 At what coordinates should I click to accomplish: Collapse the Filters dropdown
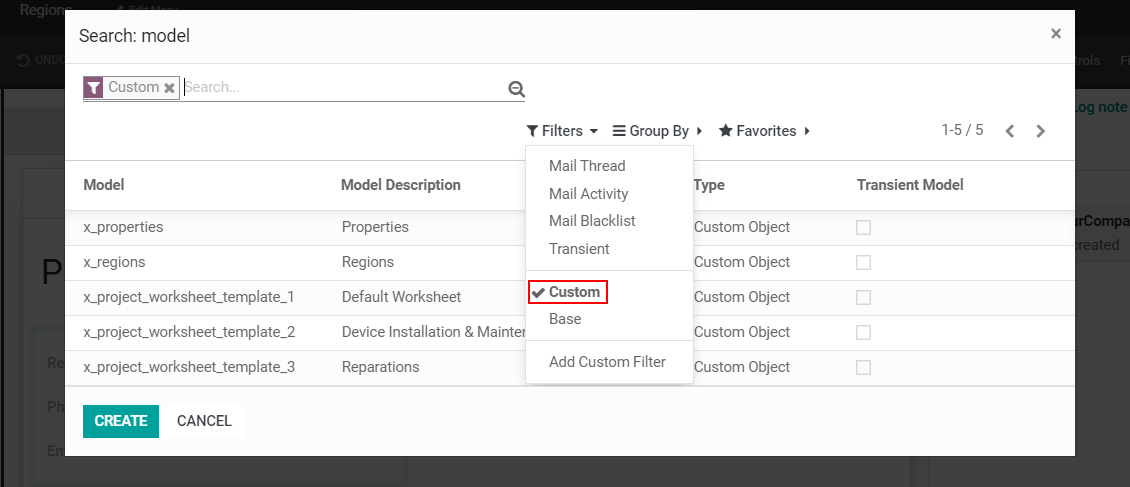pyautogui.click(x=562, y=131)
